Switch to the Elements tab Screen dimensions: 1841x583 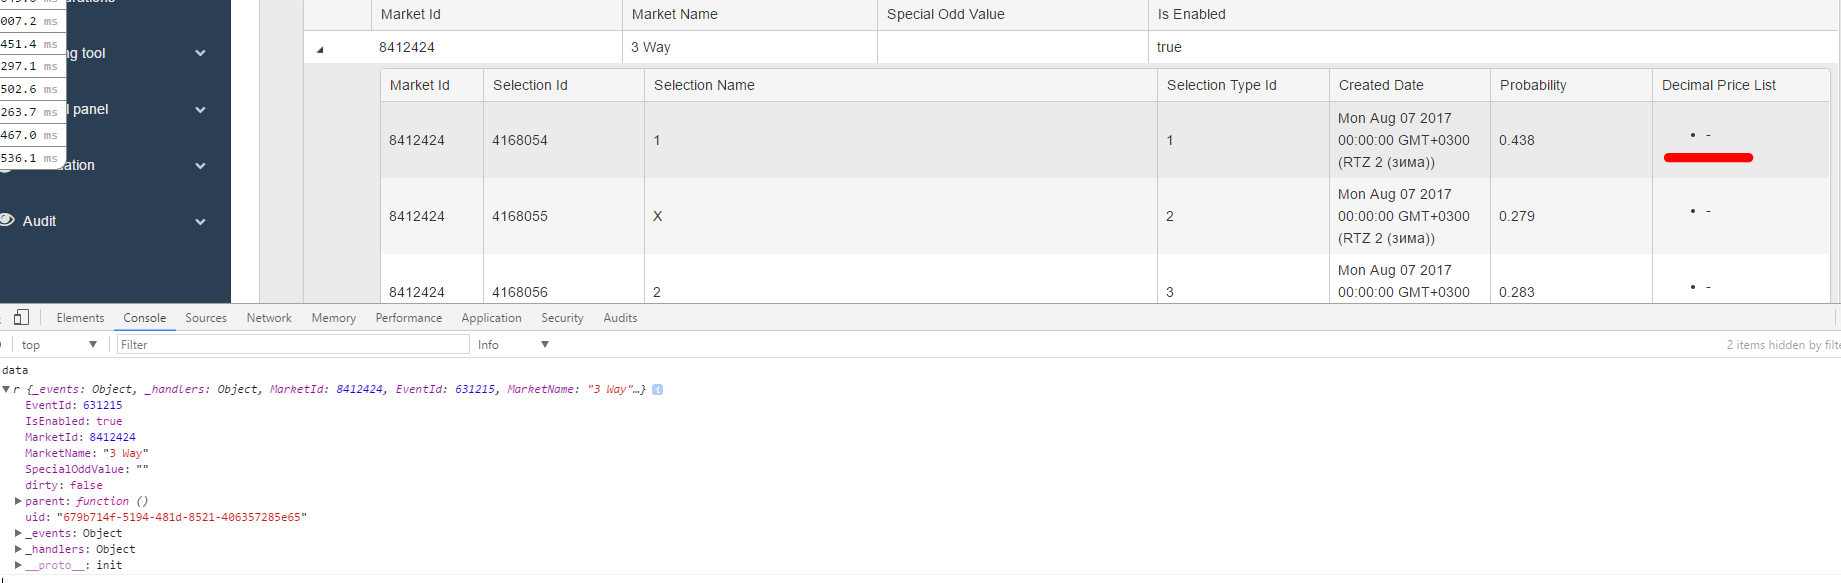(x=80, y=318)
